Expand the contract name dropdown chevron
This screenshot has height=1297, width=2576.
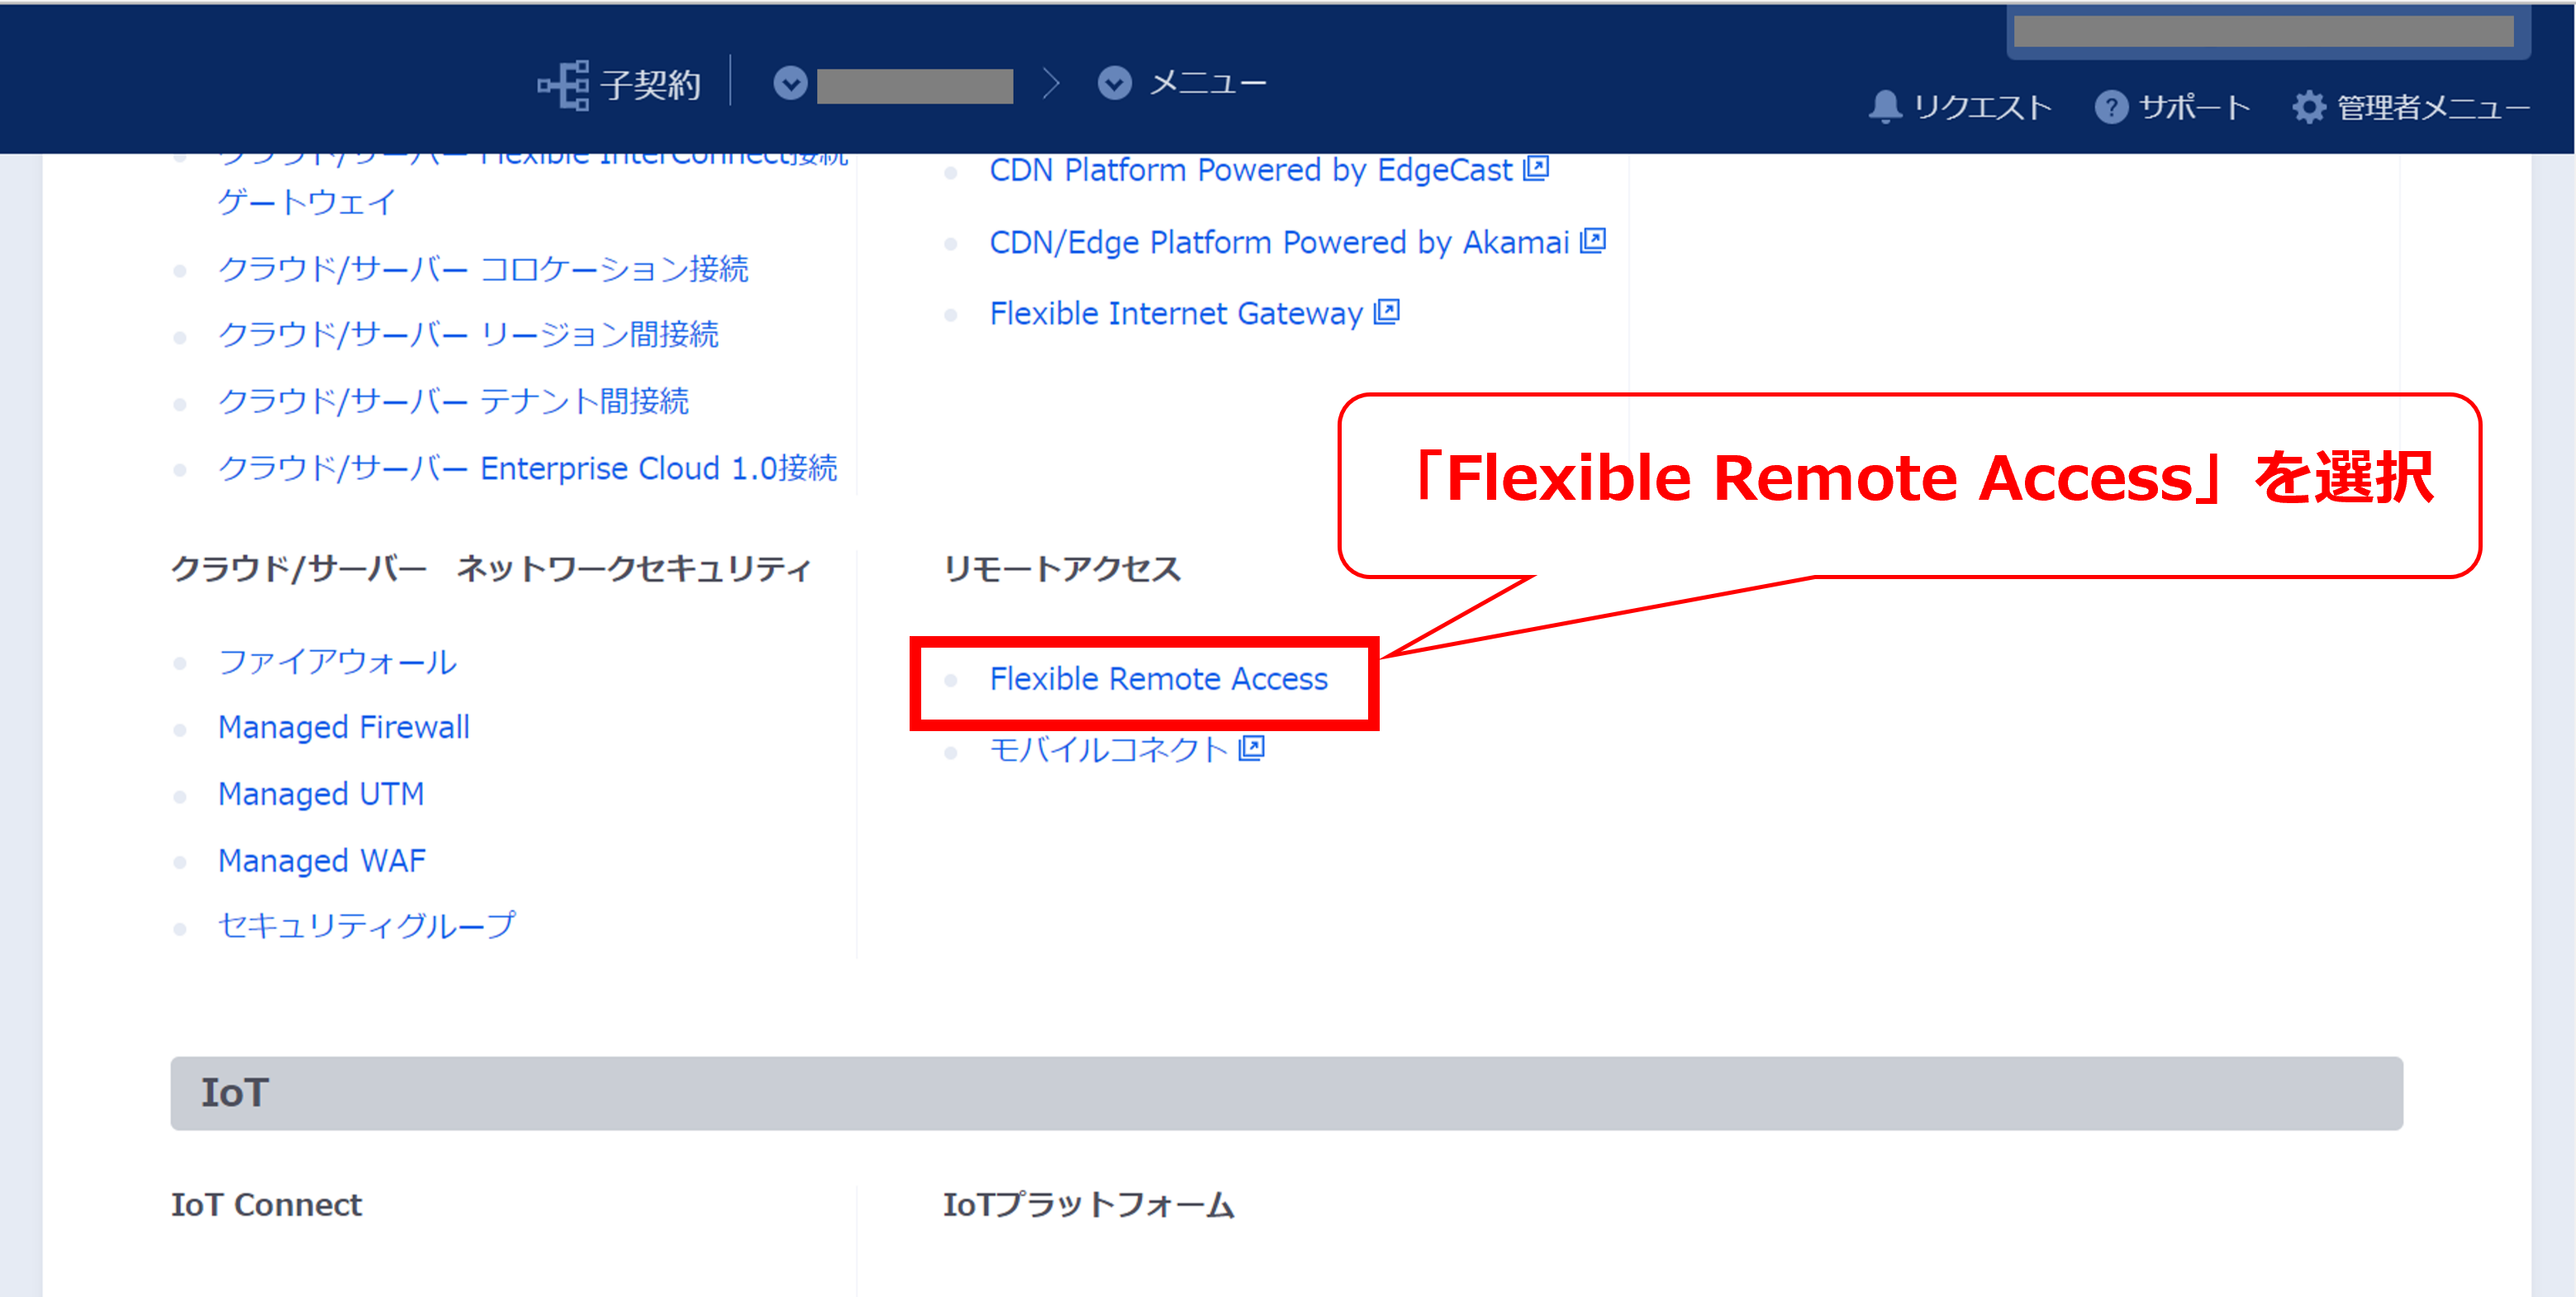click(x=790, y=84)
